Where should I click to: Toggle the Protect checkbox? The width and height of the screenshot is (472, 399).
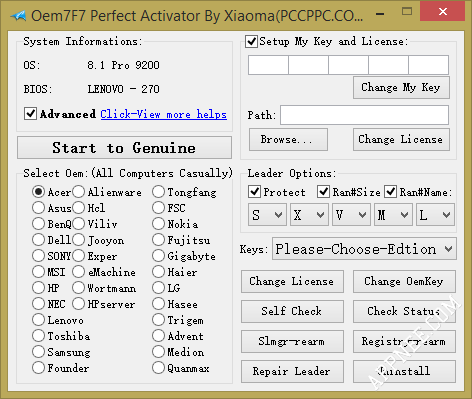255,192
